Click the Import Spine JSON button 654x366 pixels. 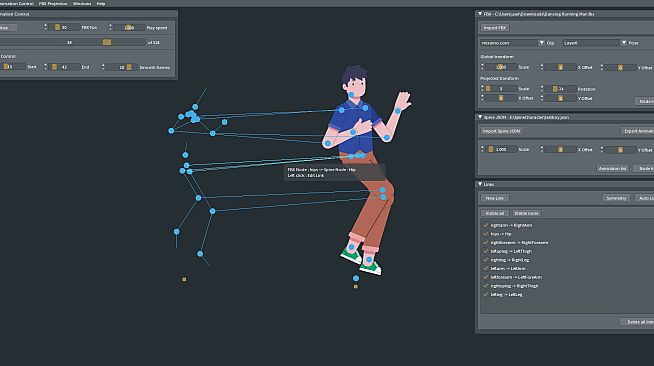(501, 131)
